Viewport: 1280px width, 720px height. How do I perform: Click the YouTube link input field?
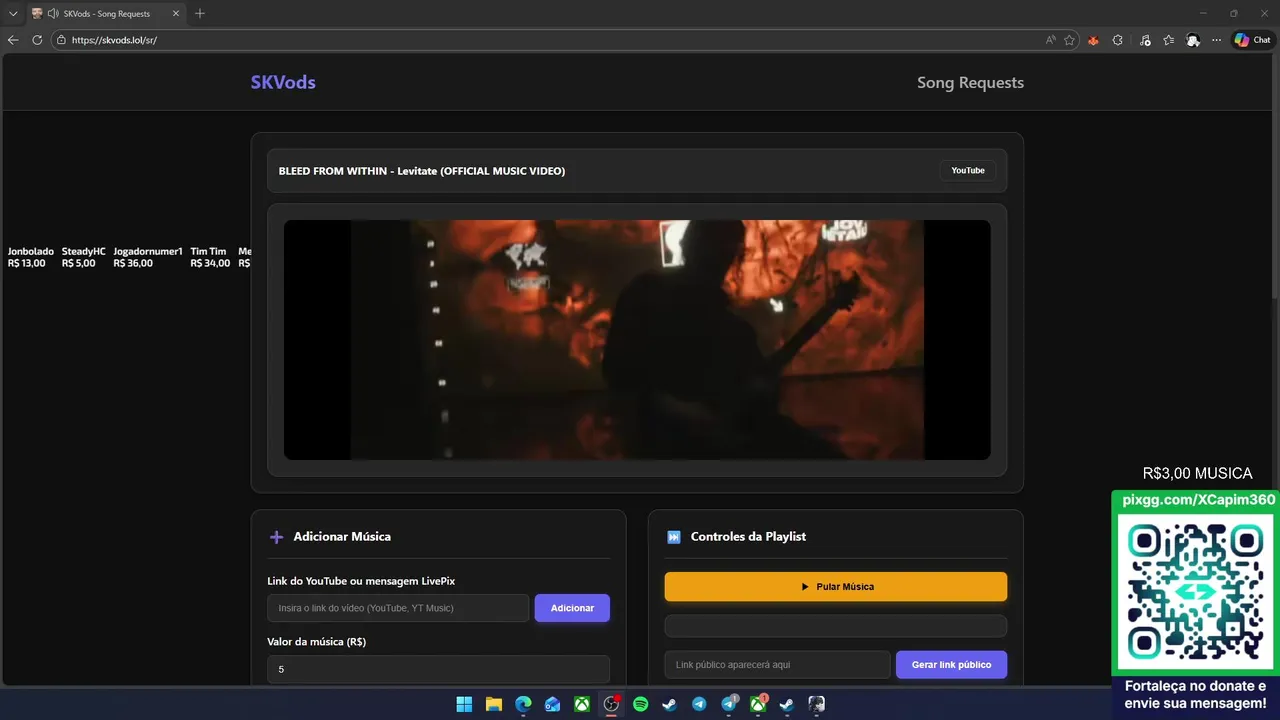click(x=398, y=608)
